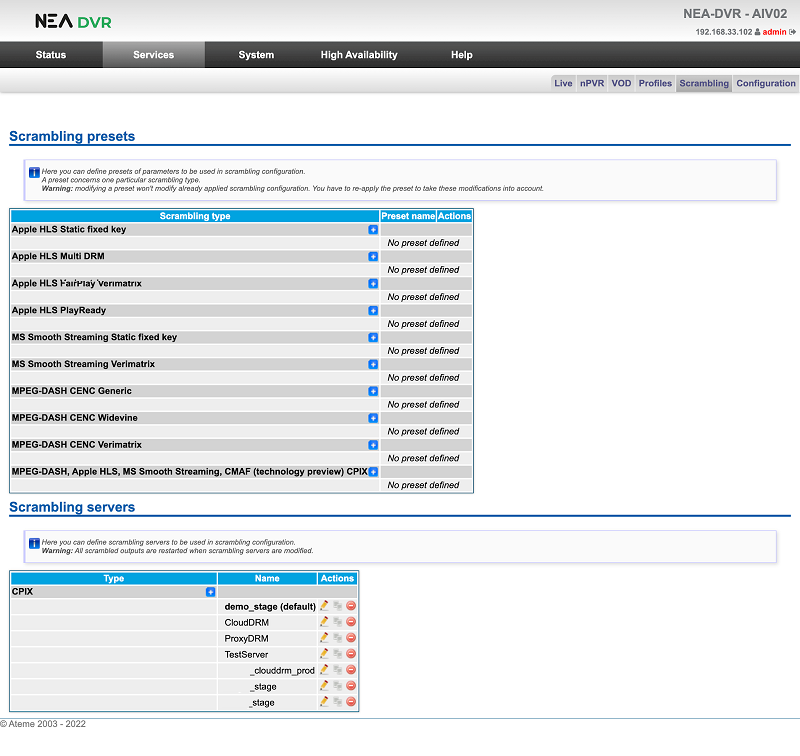Edit the TestServer entry with pencil icon
This screenshot has height=756, width=800.
[324, 654]
